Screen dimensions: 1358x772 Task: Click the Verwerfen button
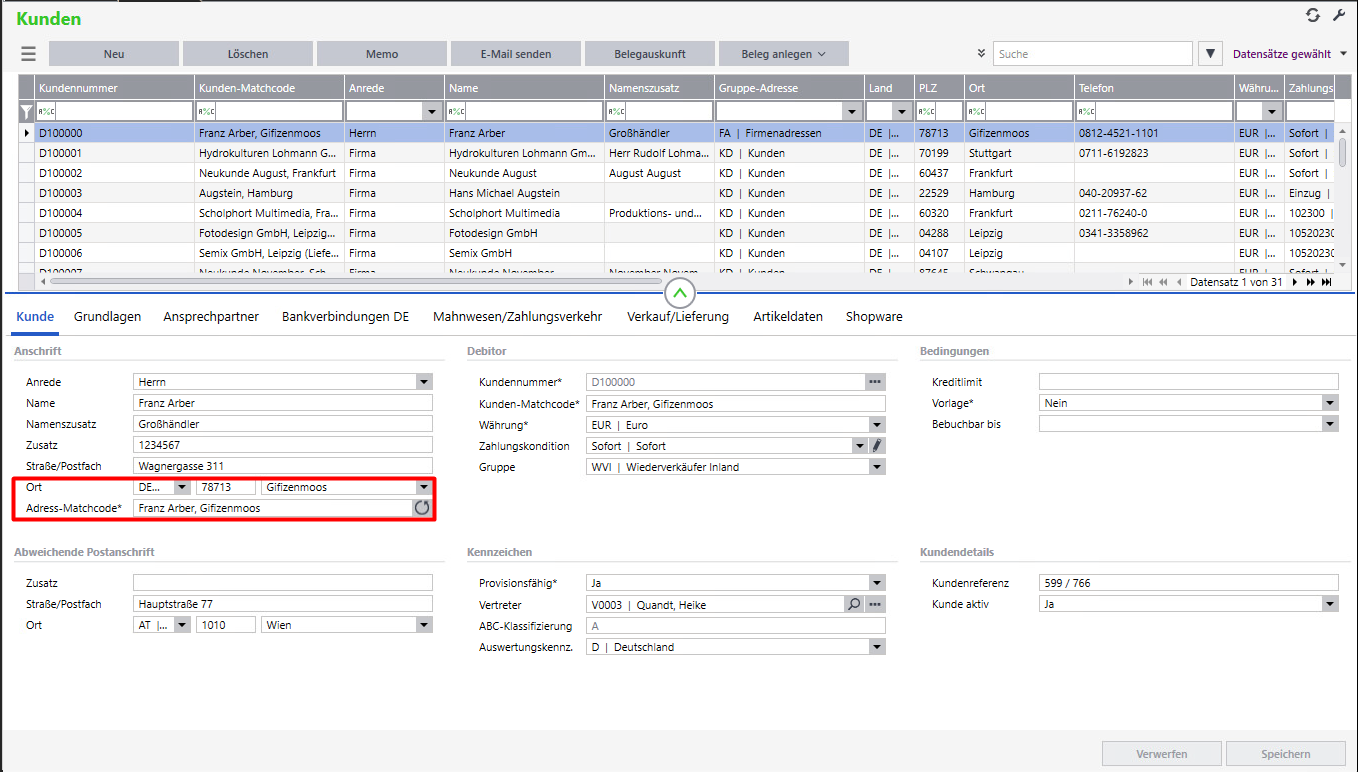(1161, 754)
